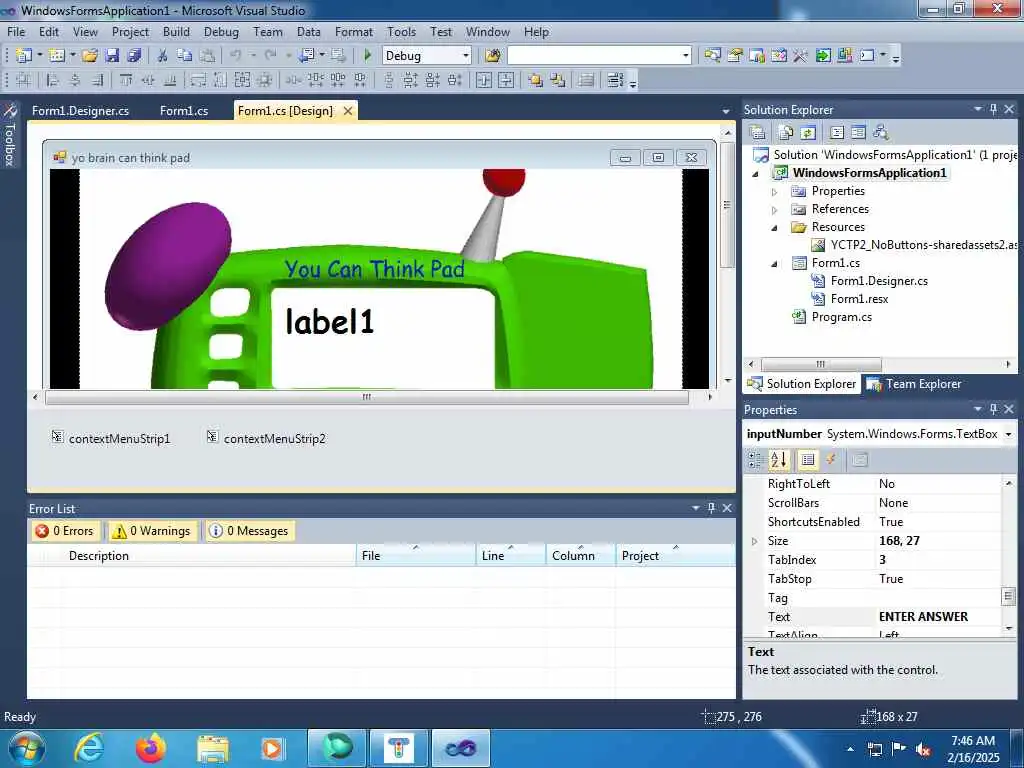
Task: Expand the Properties node in the tree
Action: 775,191
